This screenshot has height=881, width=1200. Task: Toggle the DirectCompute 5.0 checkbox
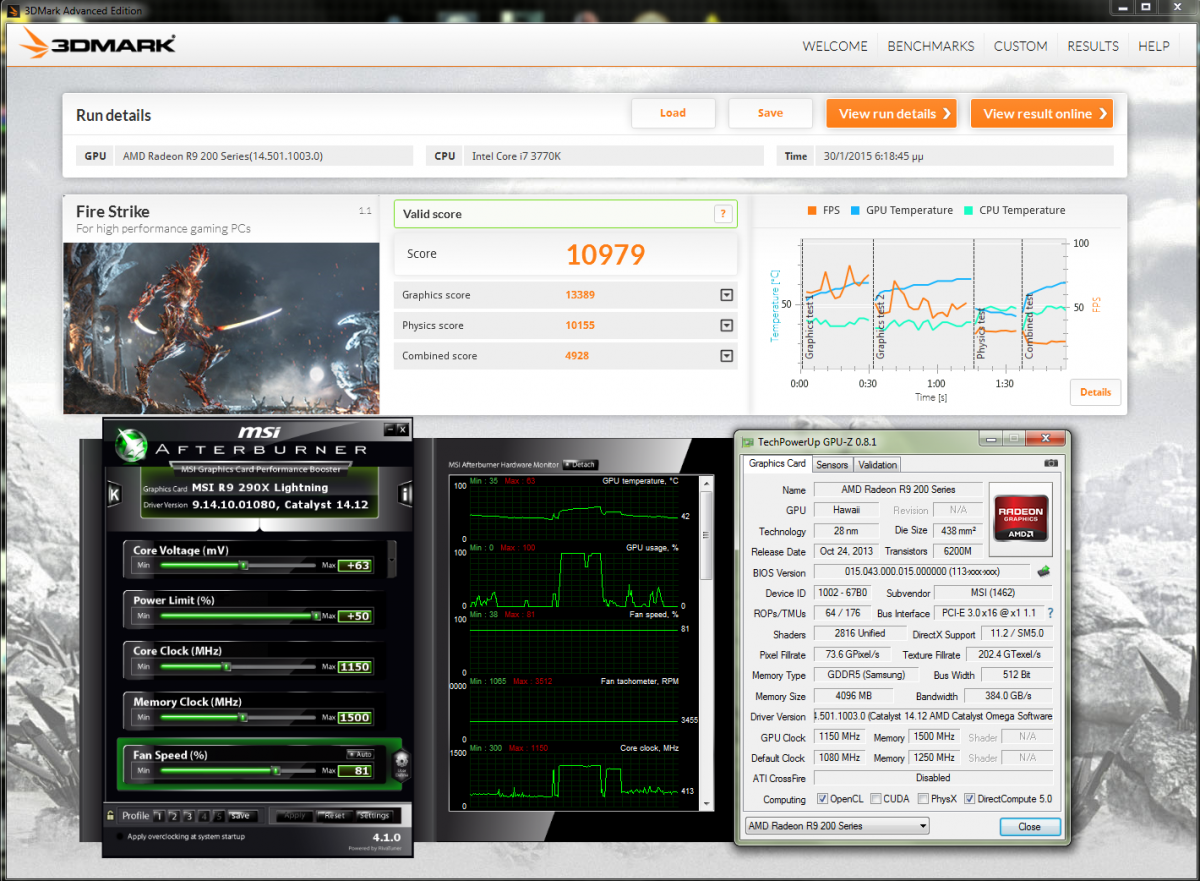click(969, 799)
